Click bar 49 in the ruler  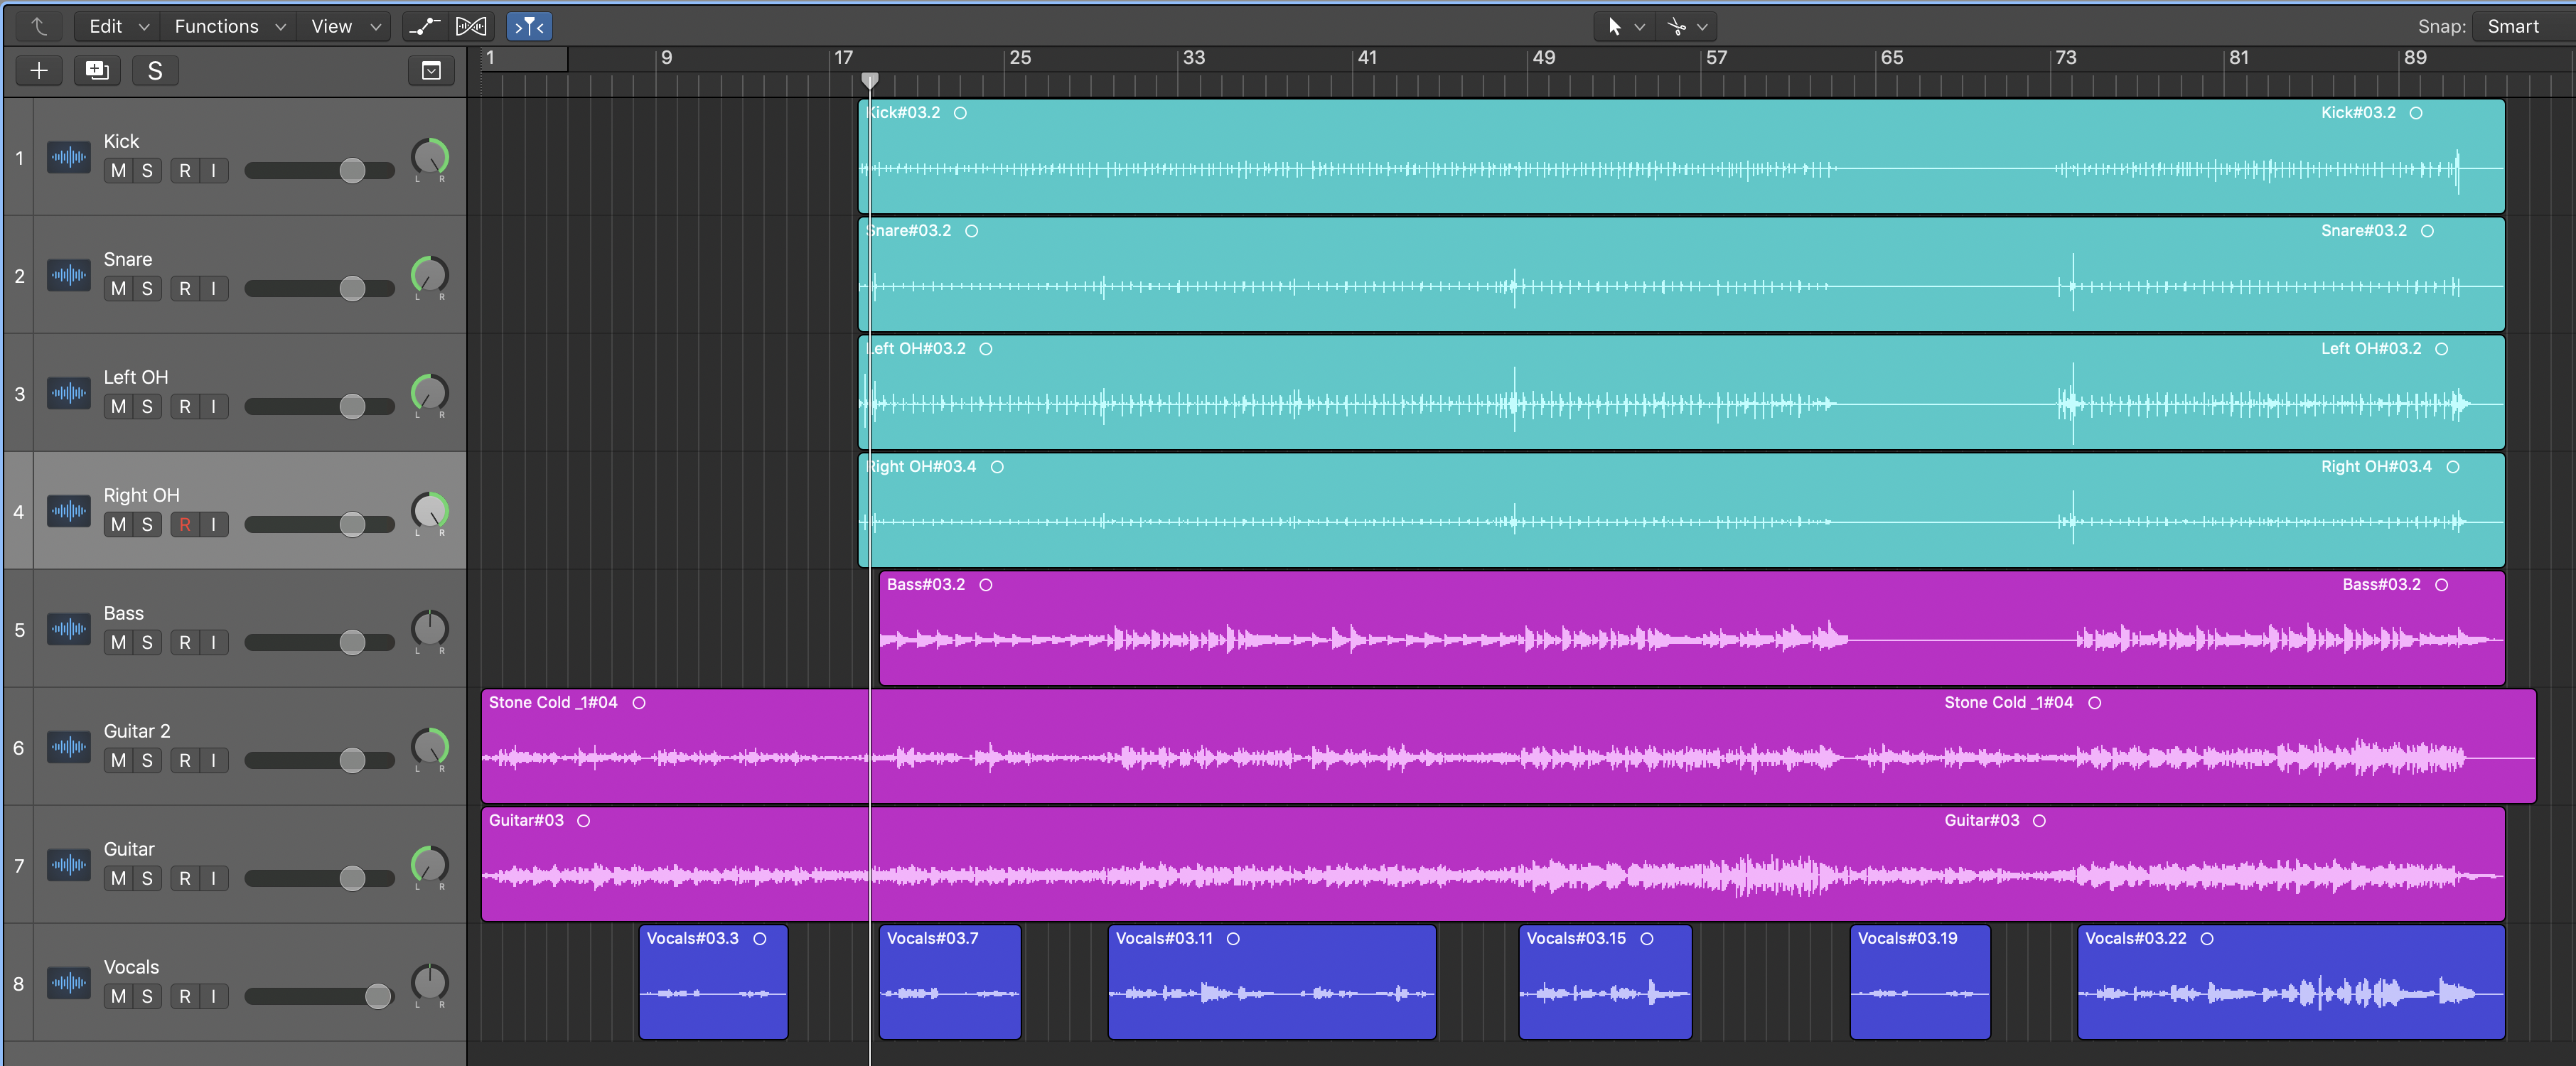point(1544,58)
